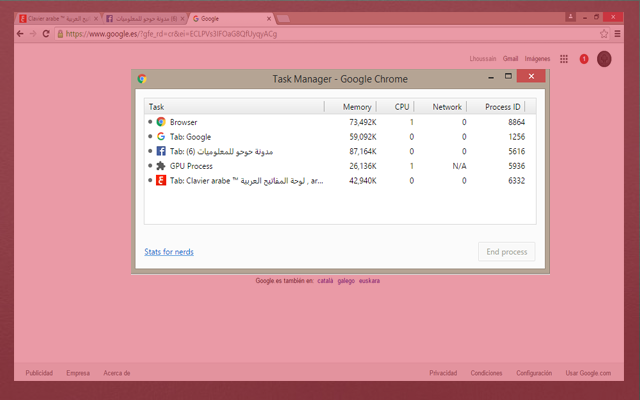Click the GPU Process puzzle icon
640x400 pixels.
click(160, 166)
